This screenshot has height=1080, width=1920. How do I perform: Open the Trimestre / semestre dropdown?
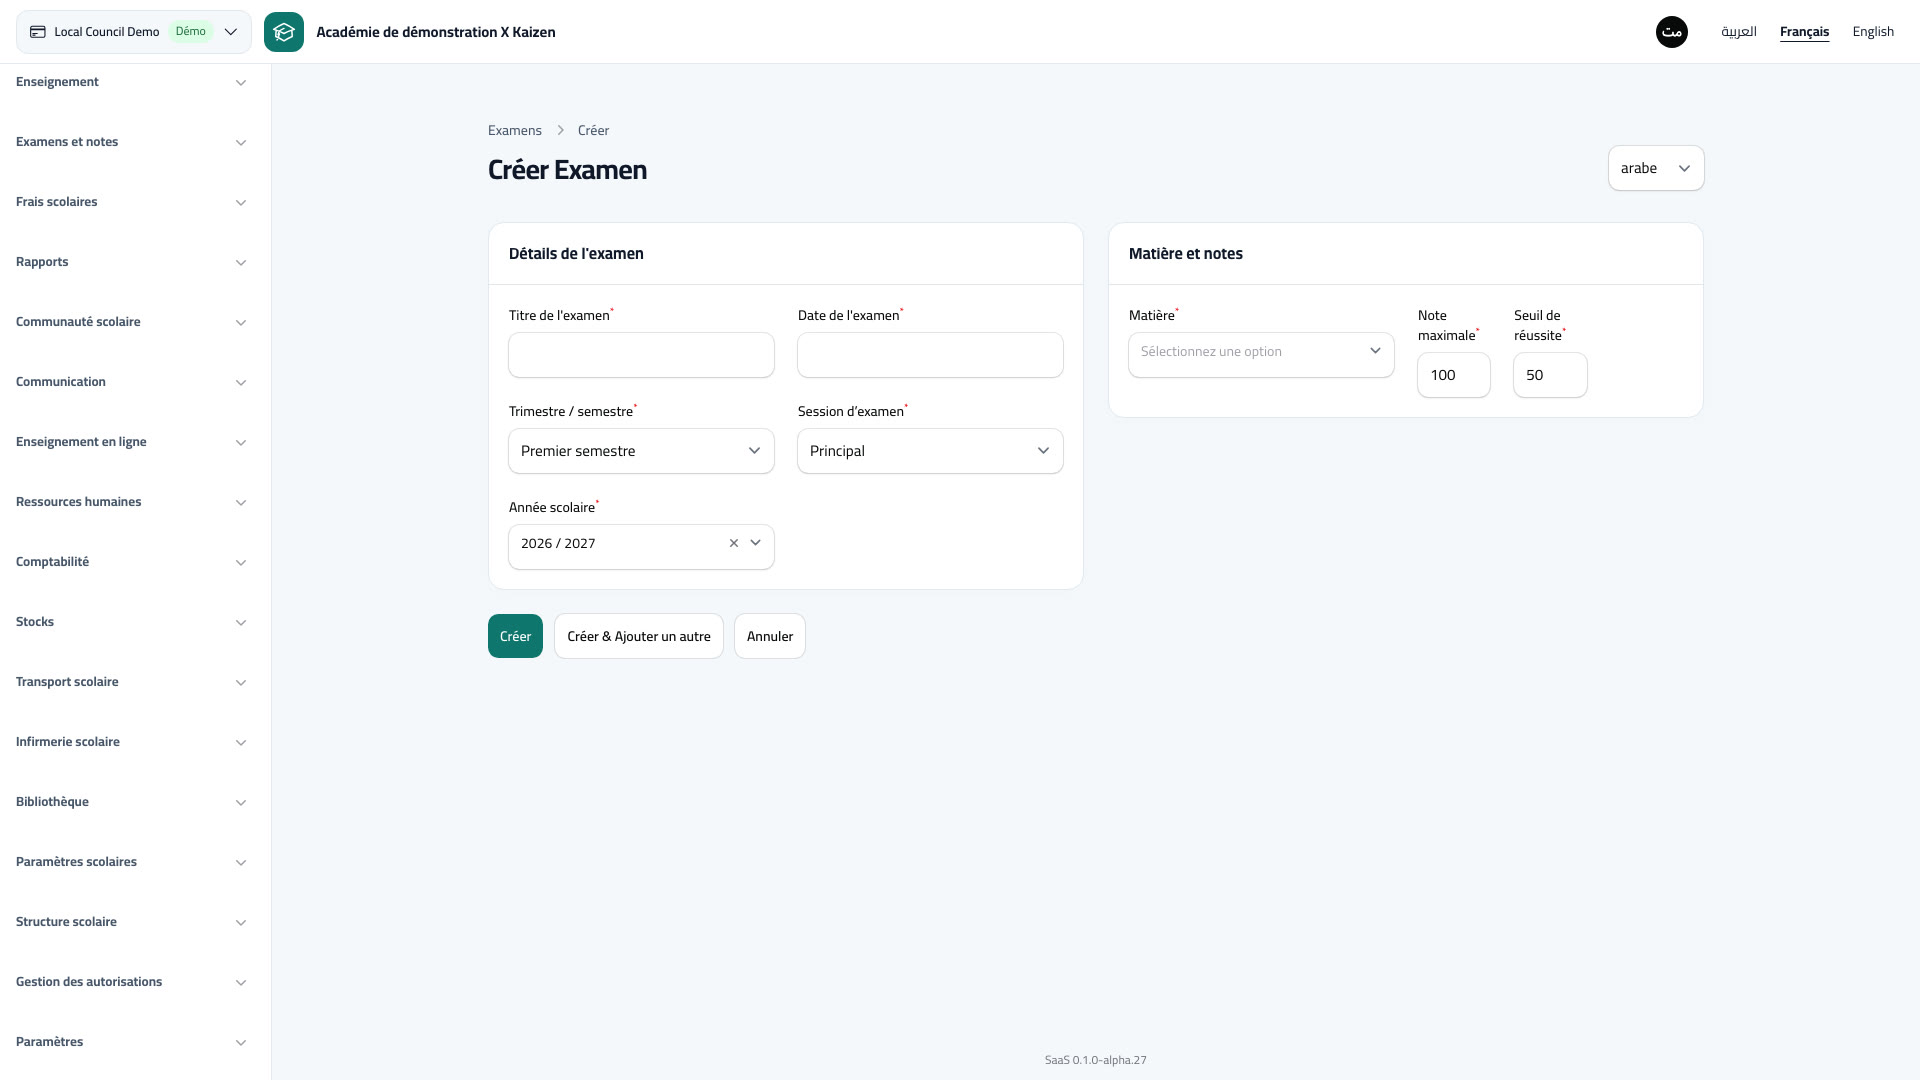[x=641, y=451]
